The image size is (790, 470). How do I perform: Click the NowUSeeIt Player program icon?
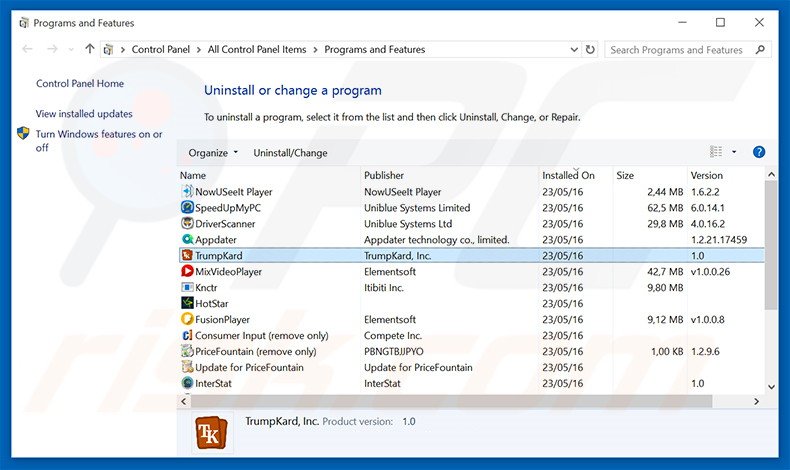(187, 191)
